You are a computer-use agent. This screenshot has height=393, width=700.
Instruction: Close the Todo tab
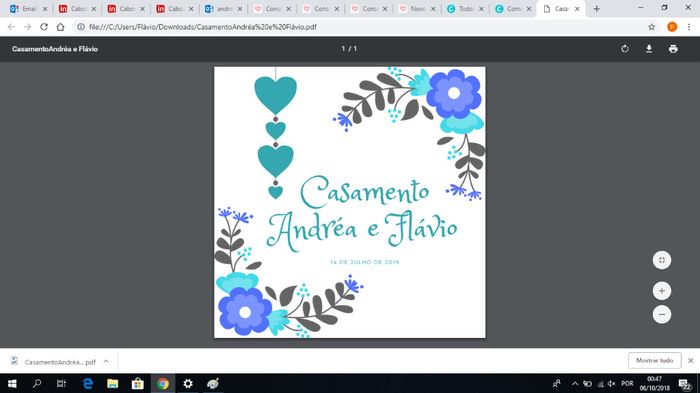click(x=482, y=8)
